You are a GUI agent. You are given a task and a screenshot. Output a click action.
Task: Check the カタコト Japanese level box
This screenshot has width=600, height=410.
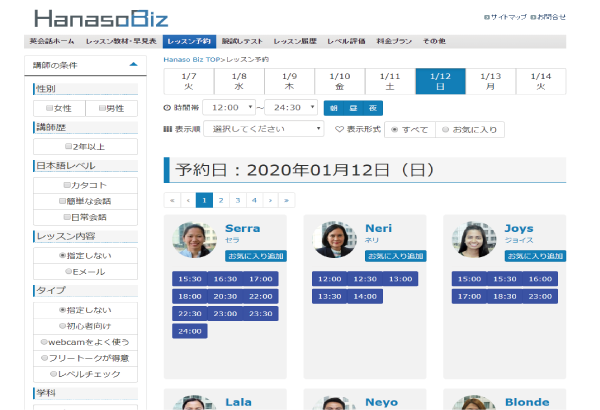[67, 185]
